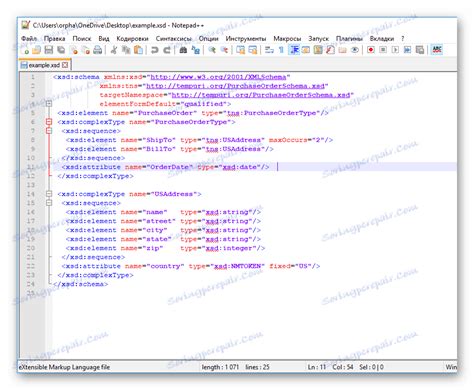Run macro multiple times icon
The width and height of the screenshot is (474, 390).
click(407, 50)
